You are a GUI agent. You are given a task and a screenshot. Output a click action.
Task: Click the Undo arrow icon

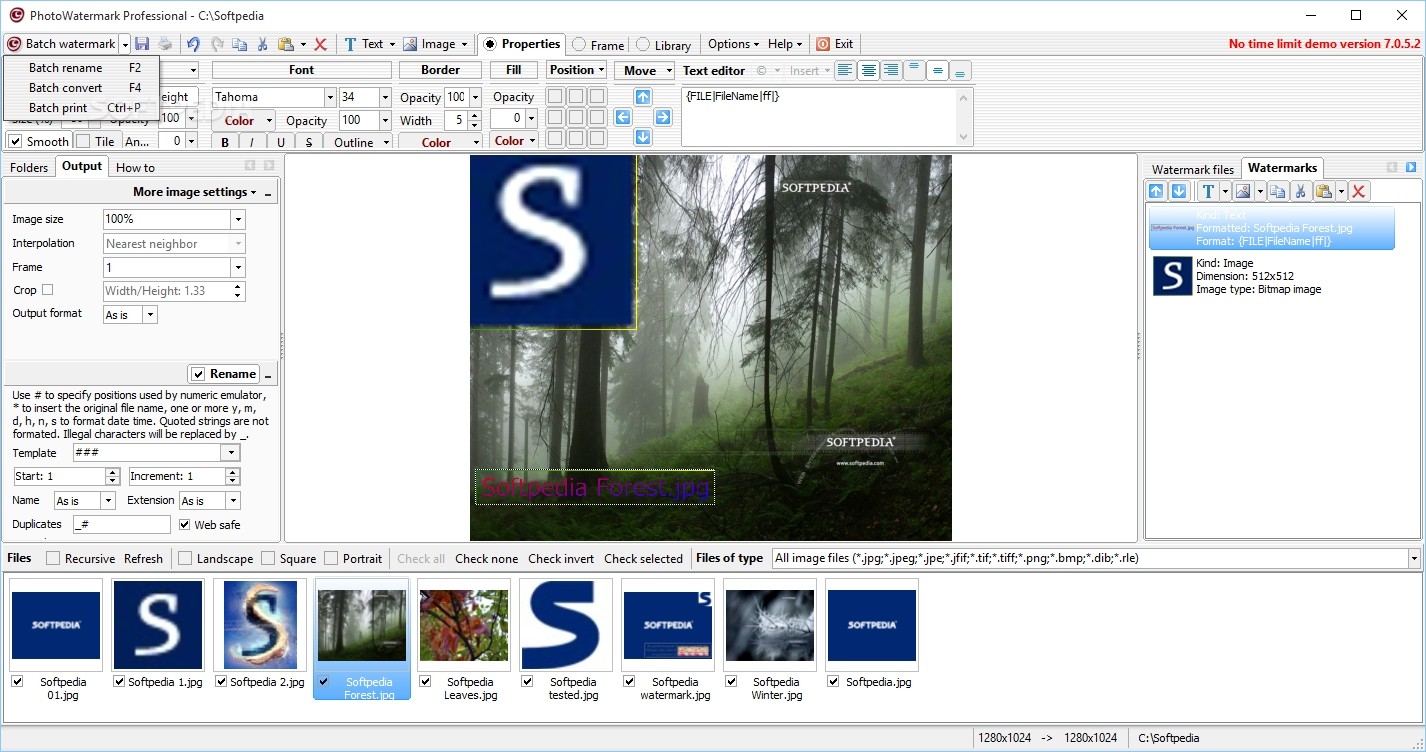pos(193,44)
